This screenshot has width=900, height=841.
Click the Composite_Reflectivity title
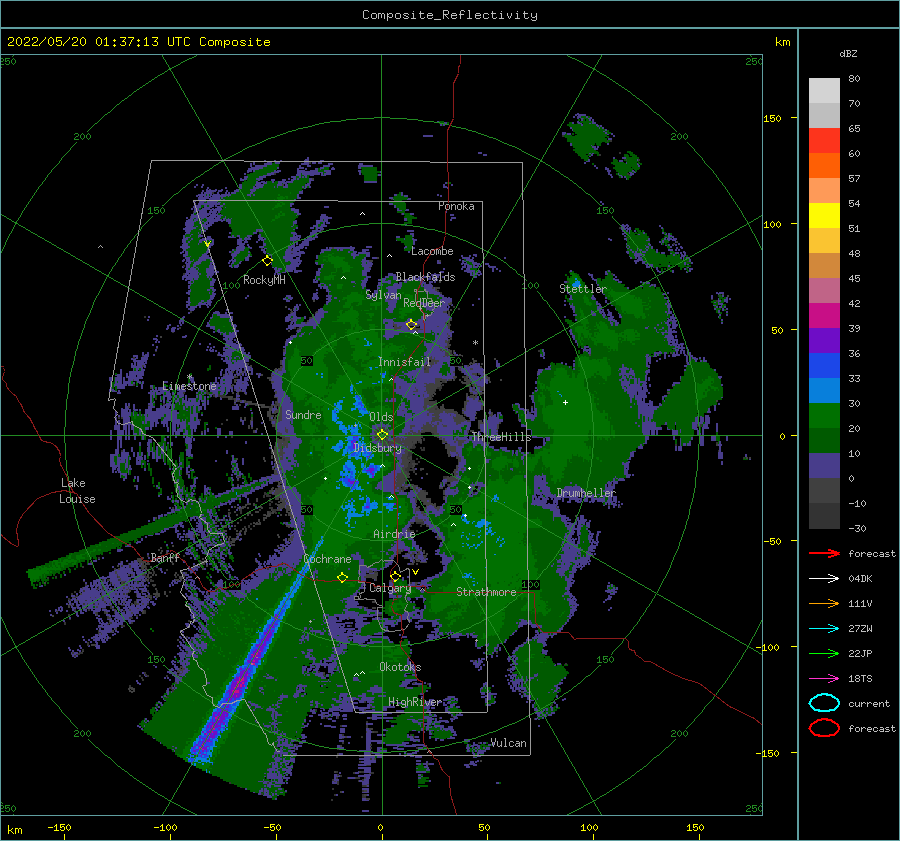450,15
